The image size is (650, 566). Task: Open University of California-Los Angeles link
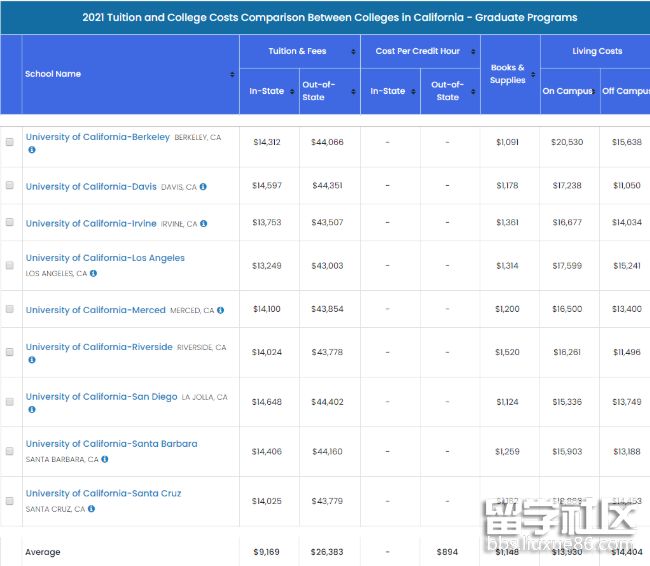coord(105,258)
